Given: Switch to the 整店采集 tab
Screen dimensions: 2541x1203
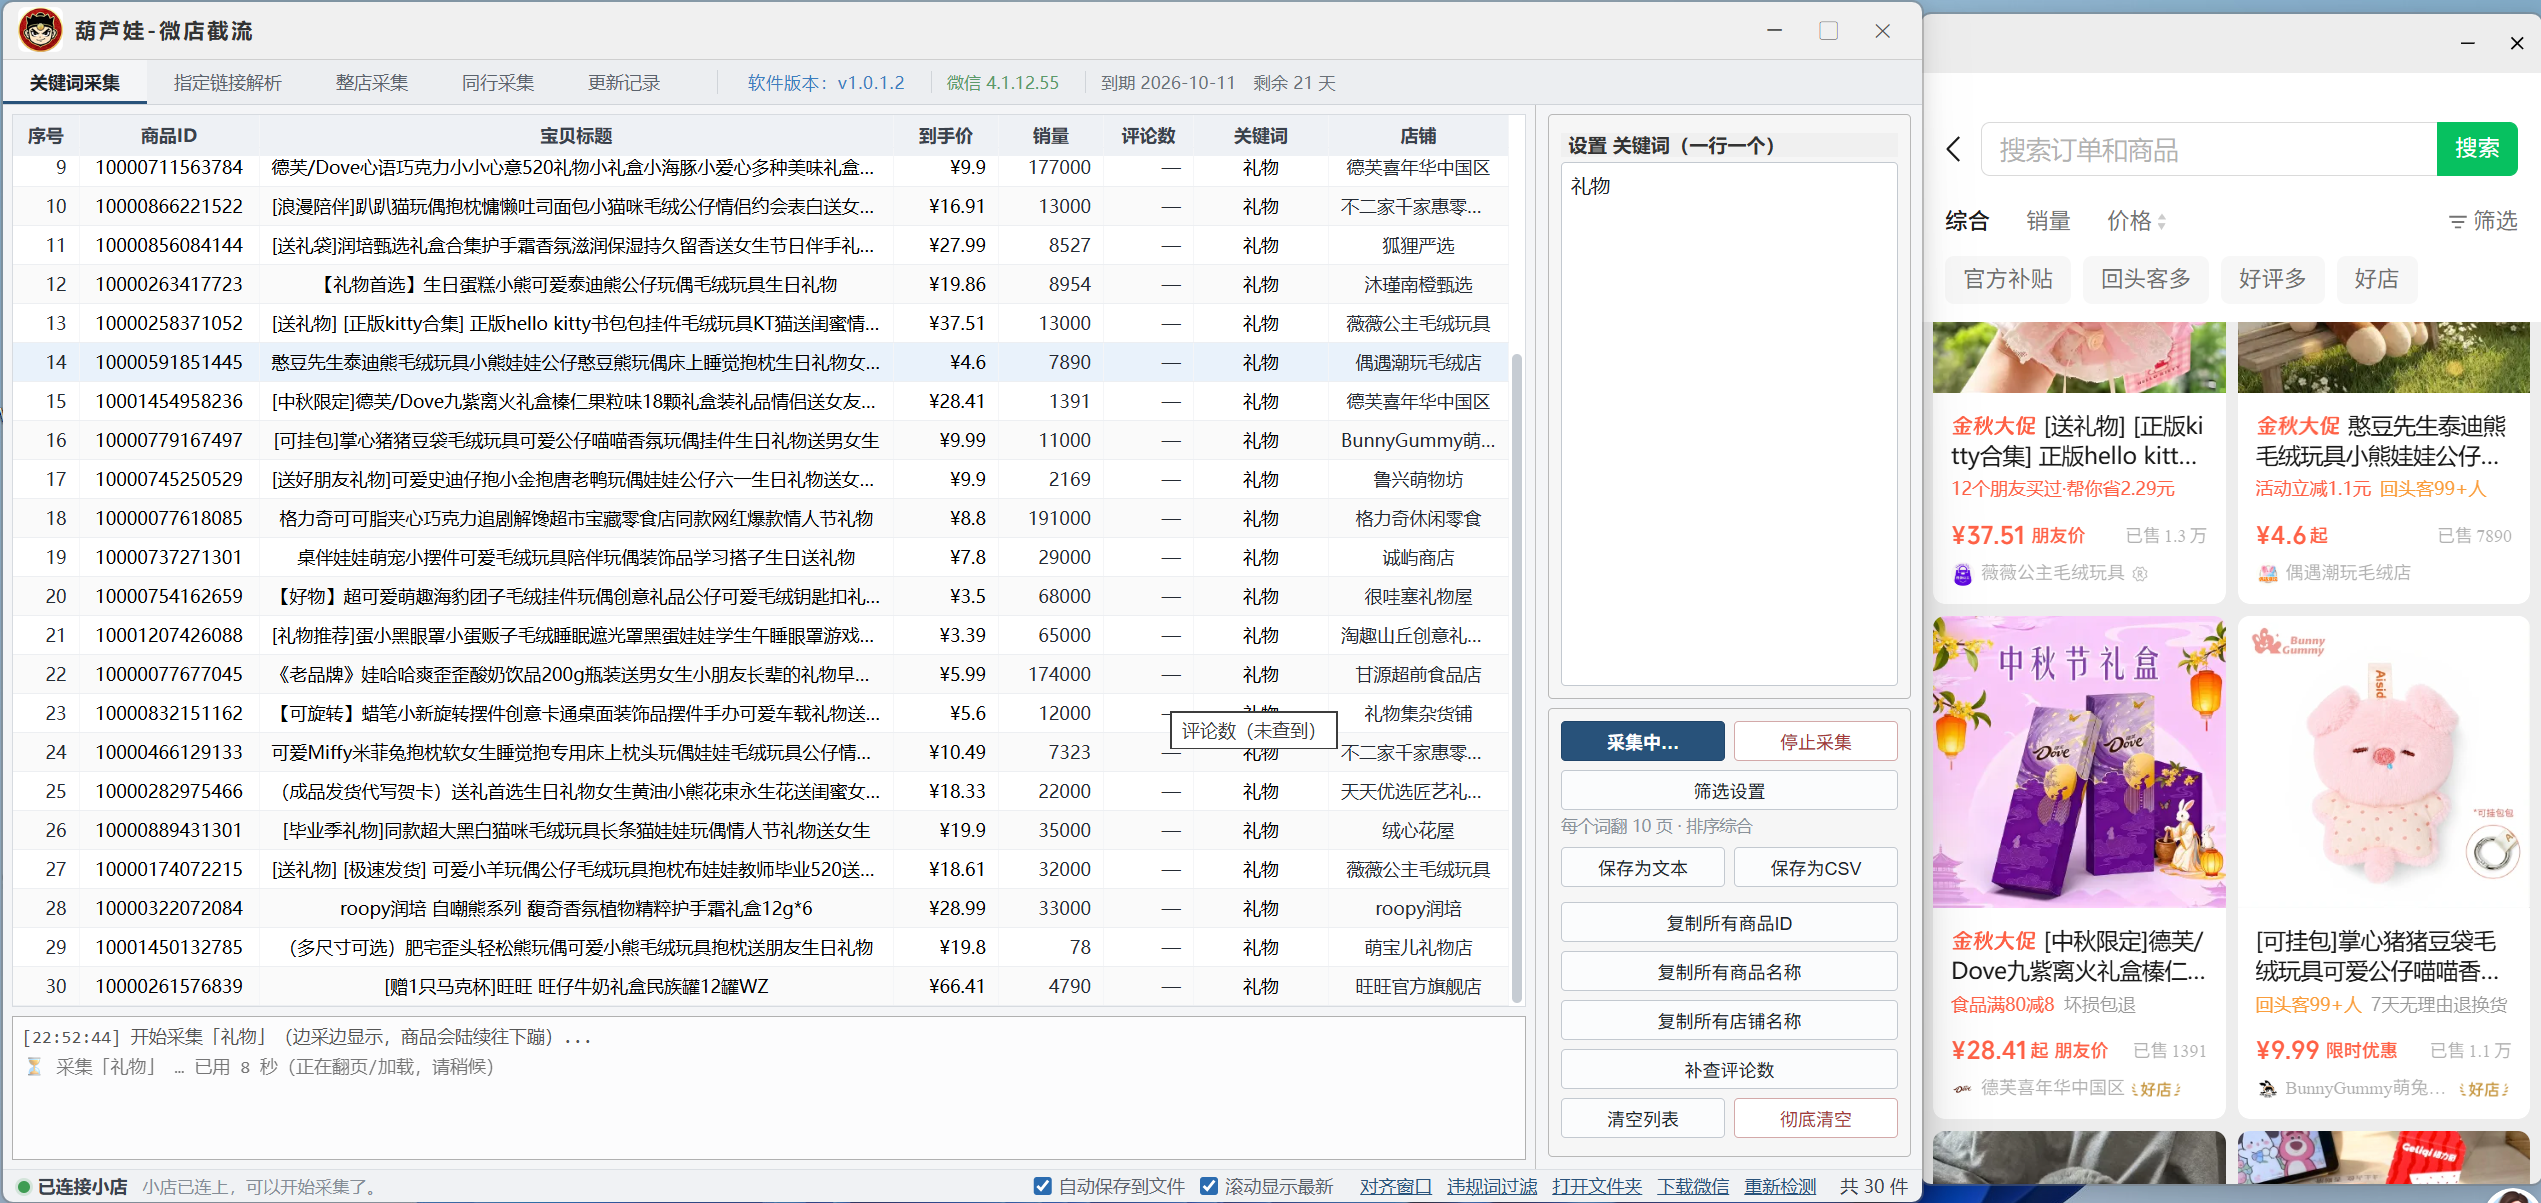Looking at the screenshot, I should click(x=371, y=83).
